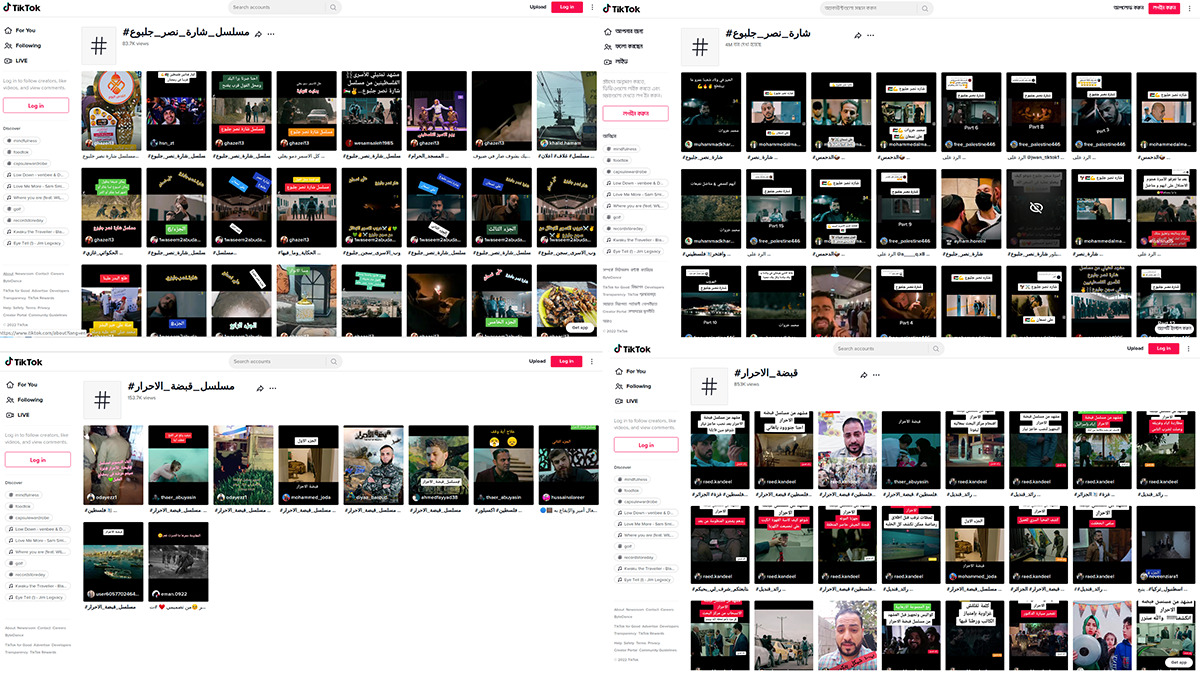This screenshot has height=675, width=1200.
Task: Open the three-dot header menu on the 85.9K-views page
Action: (1188, 349)
